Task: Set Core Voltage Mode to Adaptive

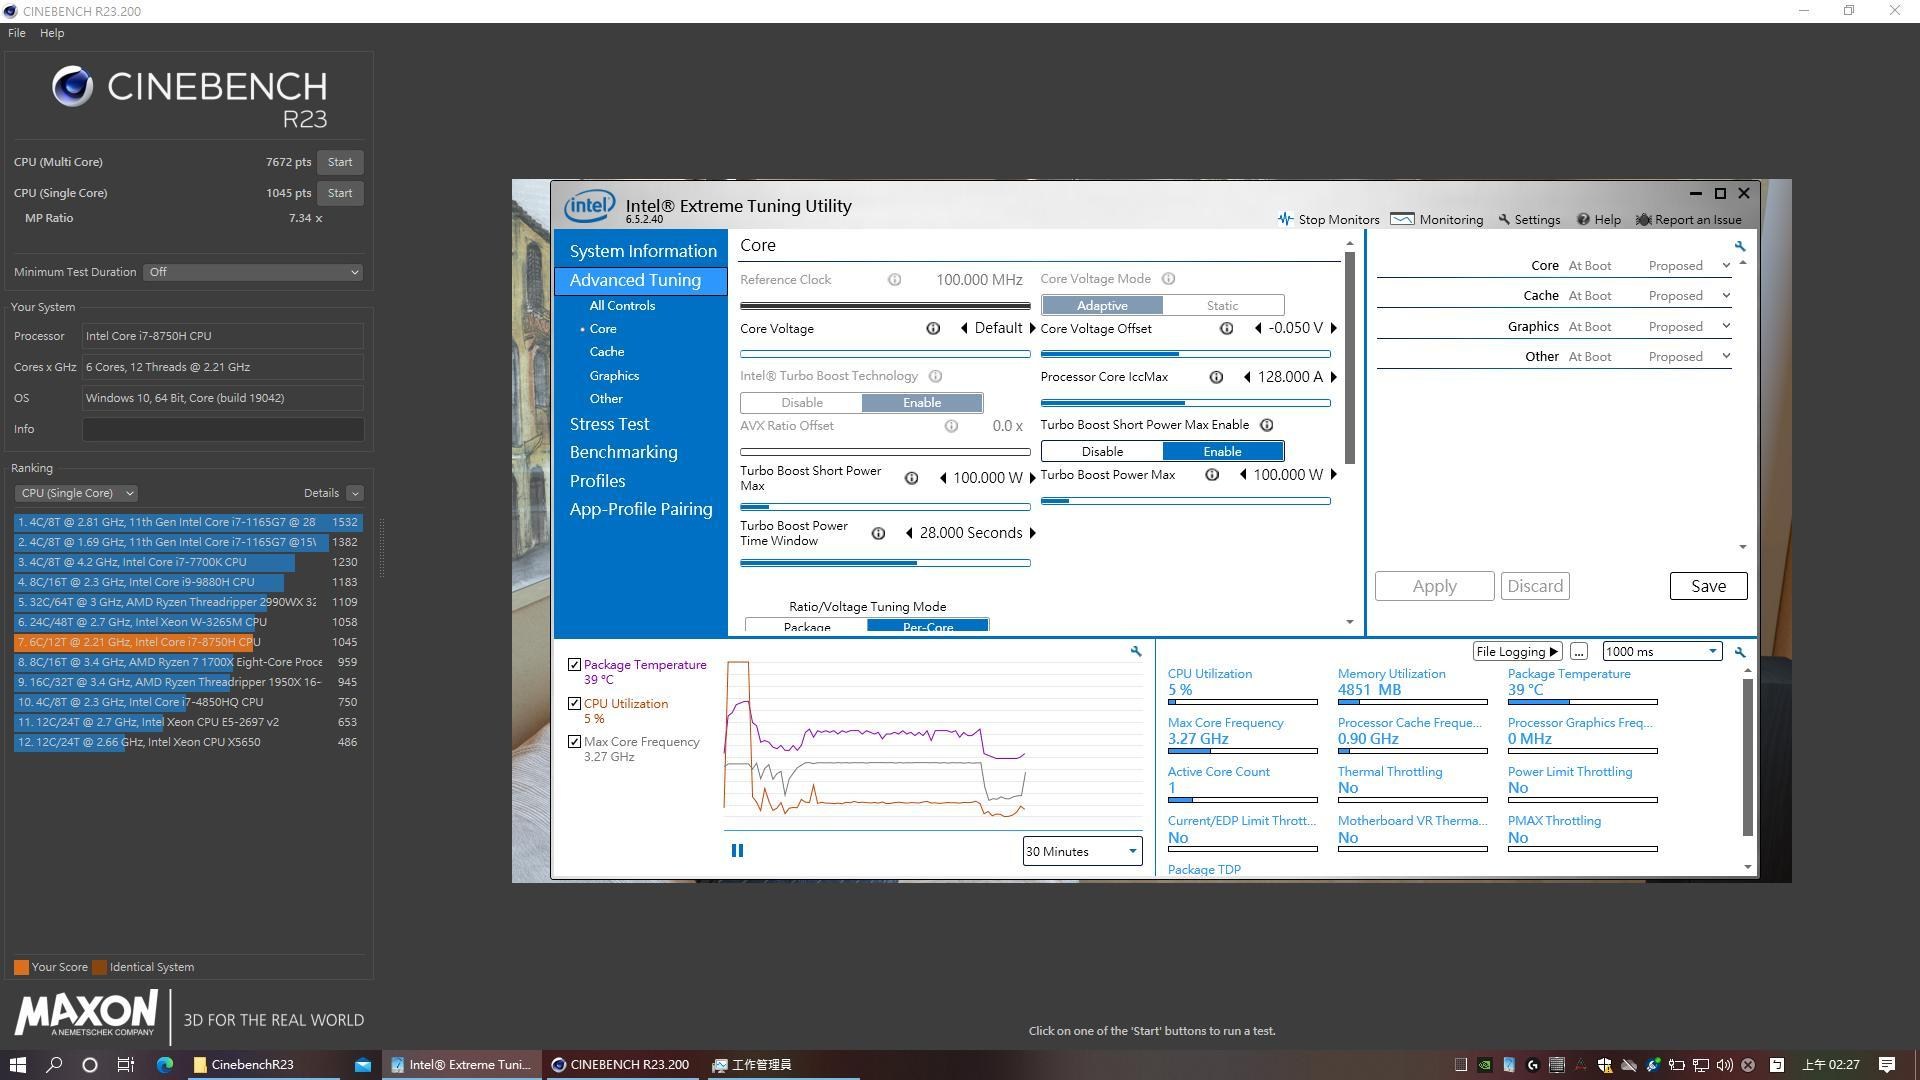Action: click(x=1102, y=306)
